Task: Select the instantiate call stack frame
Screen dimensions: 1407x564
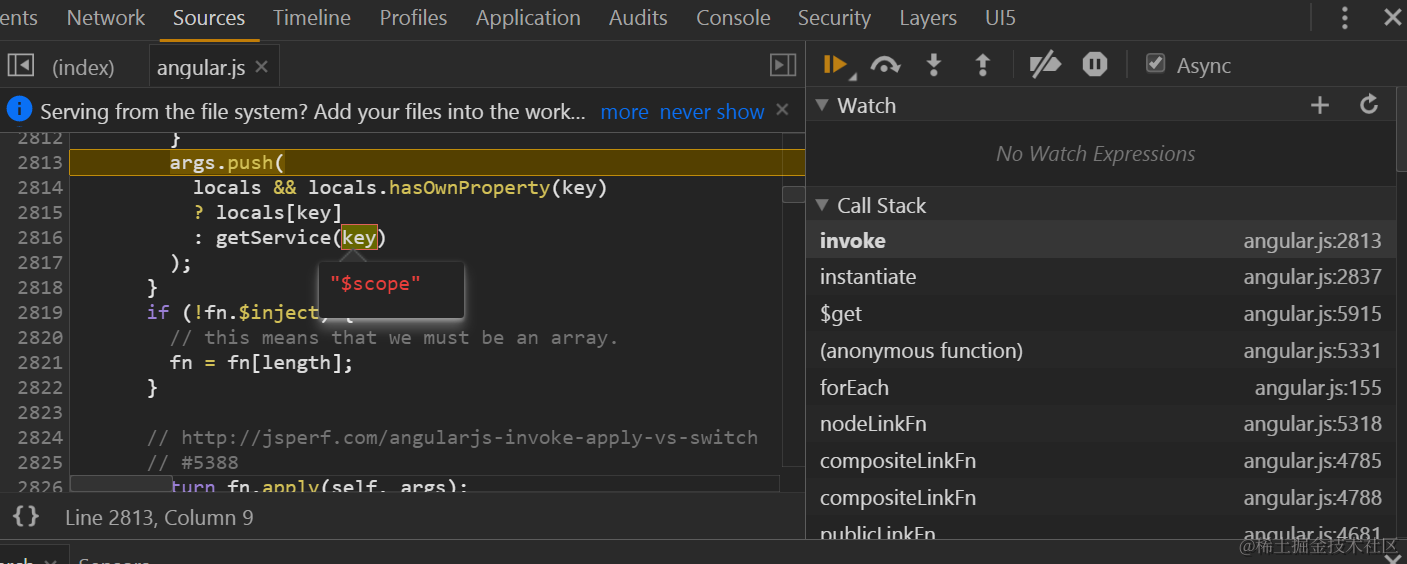Action: [x=1100, y=277]
